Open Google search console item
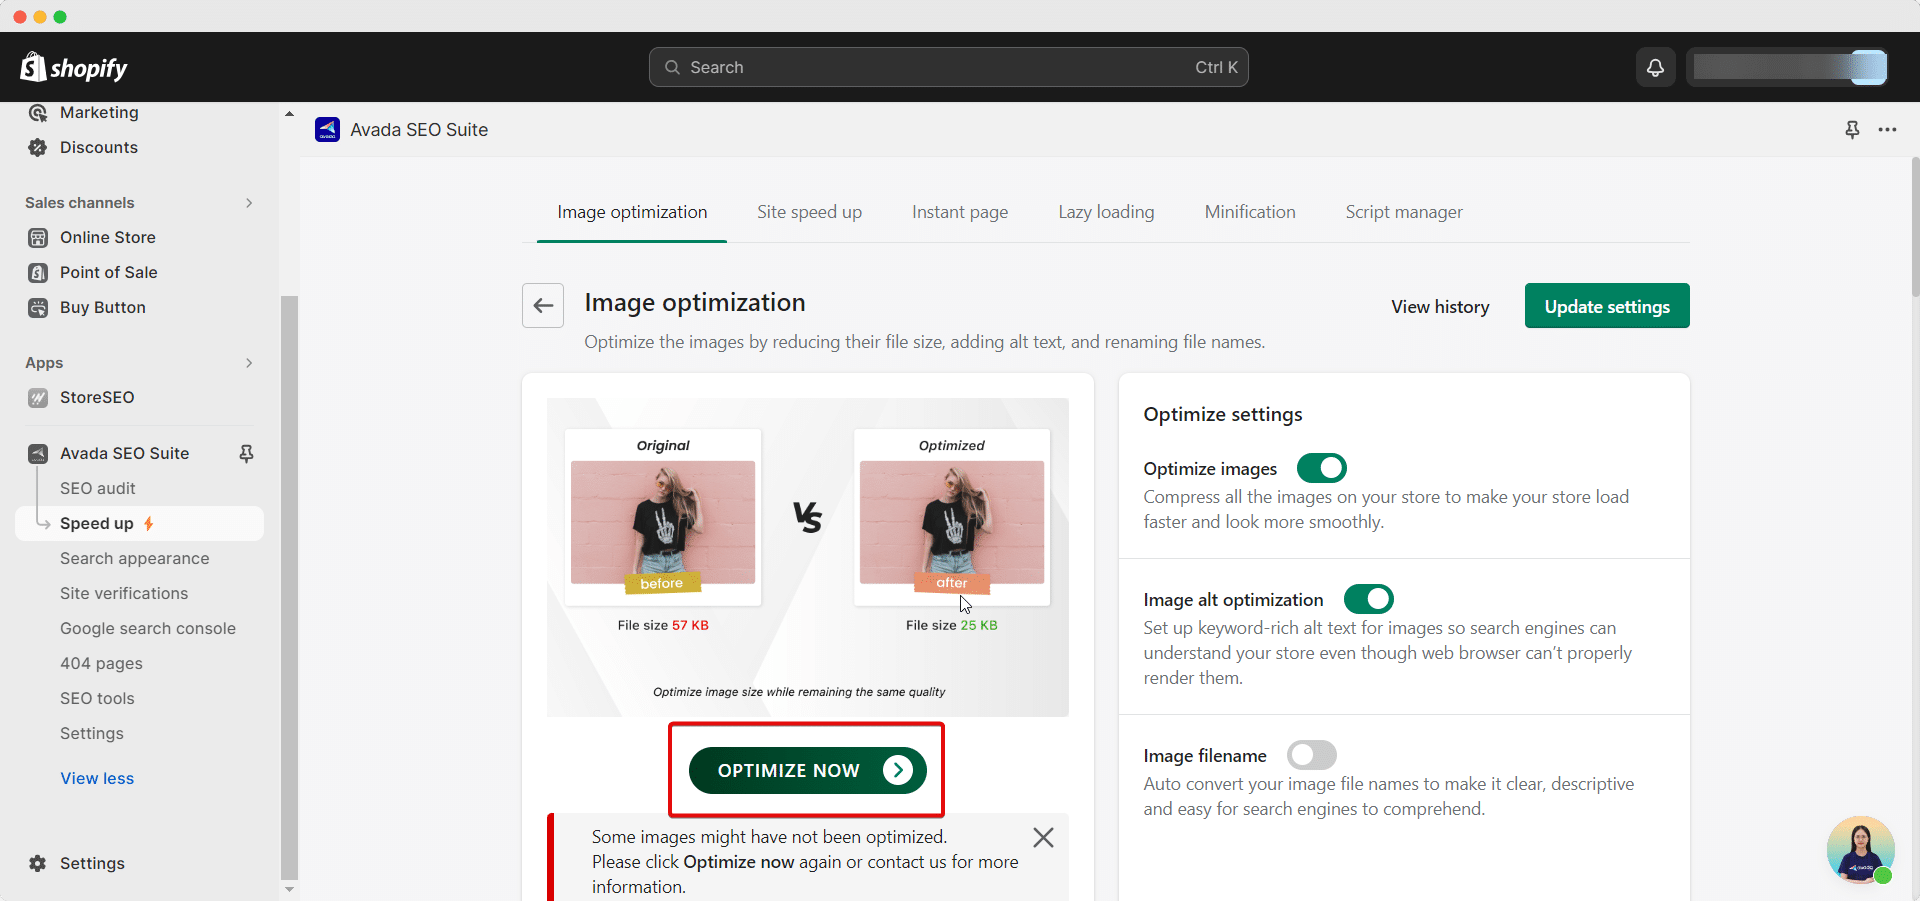1920x901 pixels. [x=148, y=629]
